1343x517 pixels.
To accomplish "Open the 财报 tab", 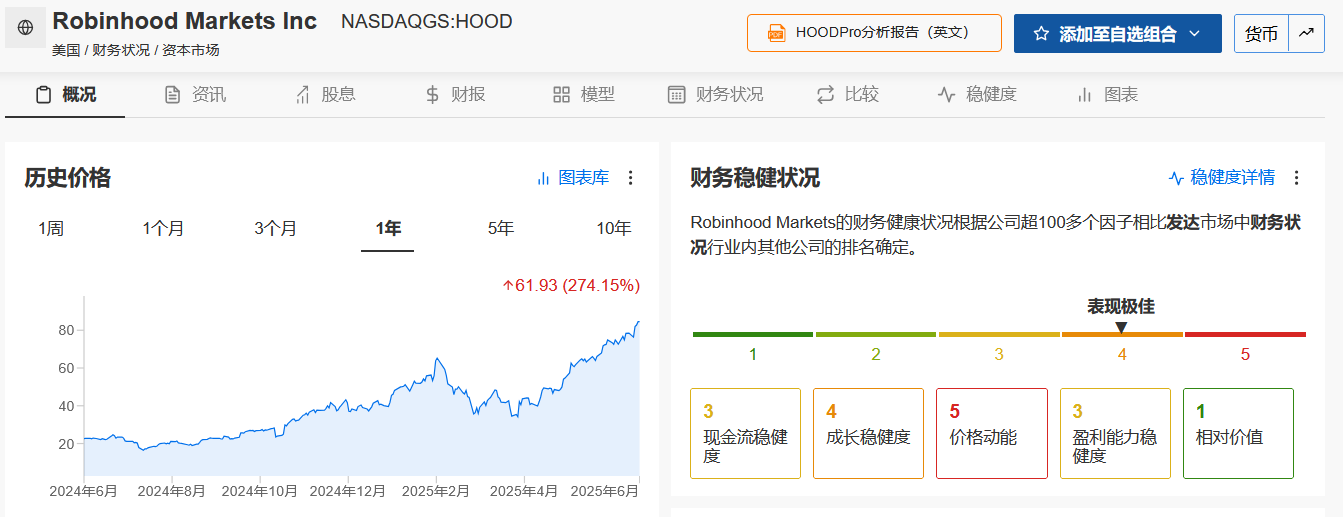I will 455,95.
